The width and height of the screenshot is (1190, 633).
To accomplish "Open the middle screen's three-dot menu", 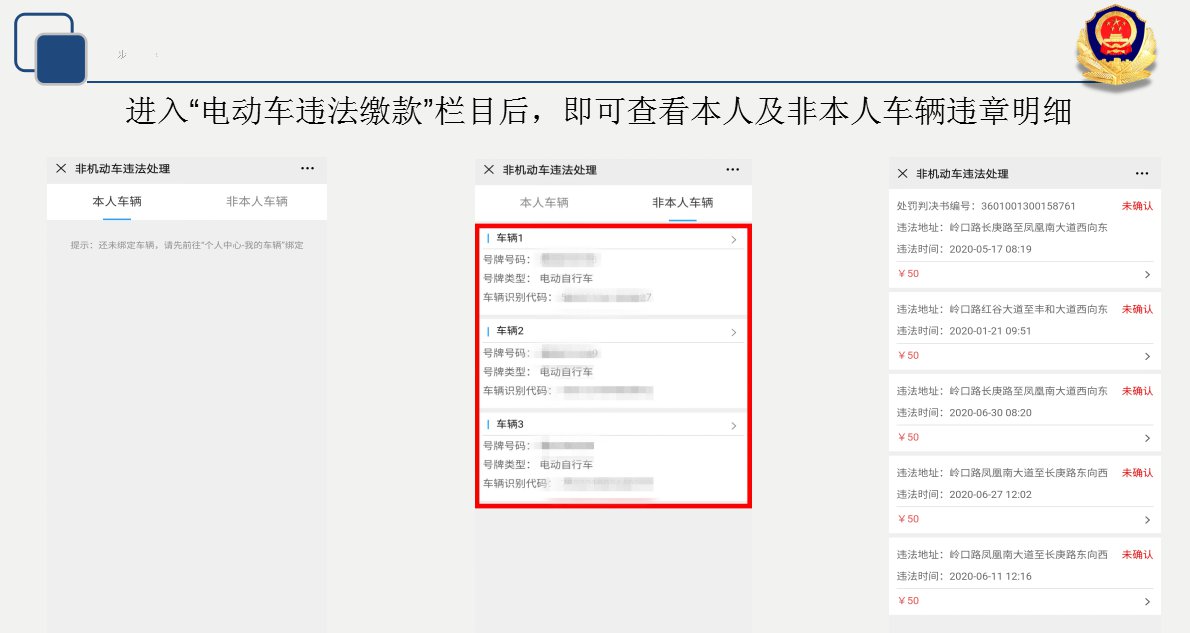I will [734, 170].
